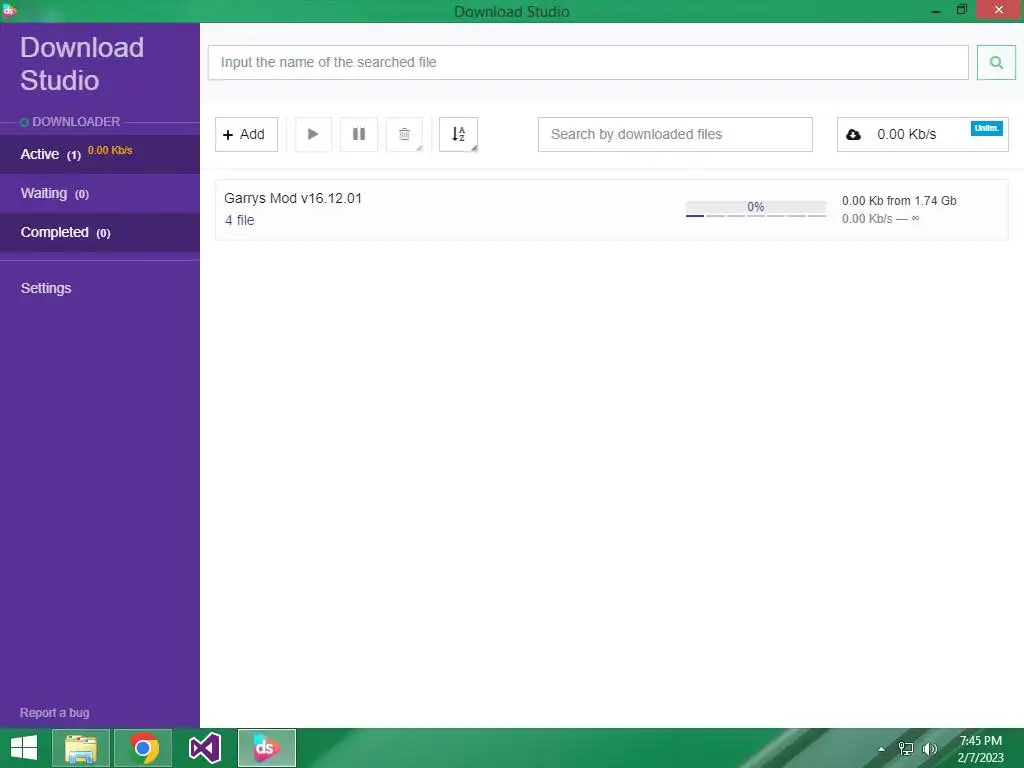Start download with the play icon
Image resolution: width=1024 pixels, height=768 pixels.
coord(313,135)
